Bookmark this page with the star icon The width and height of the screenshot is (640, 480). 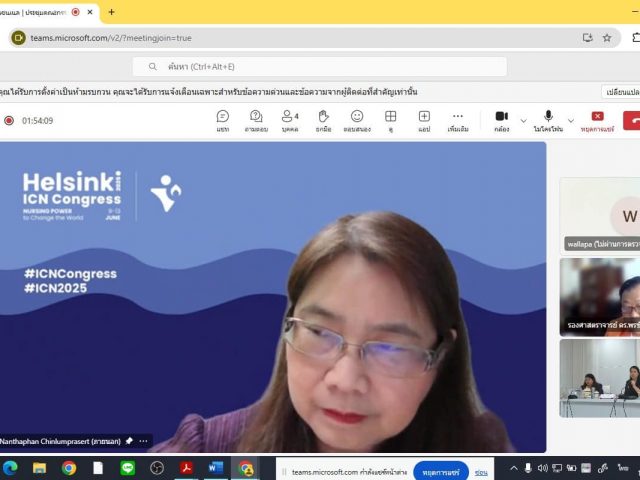click(607, 38)
